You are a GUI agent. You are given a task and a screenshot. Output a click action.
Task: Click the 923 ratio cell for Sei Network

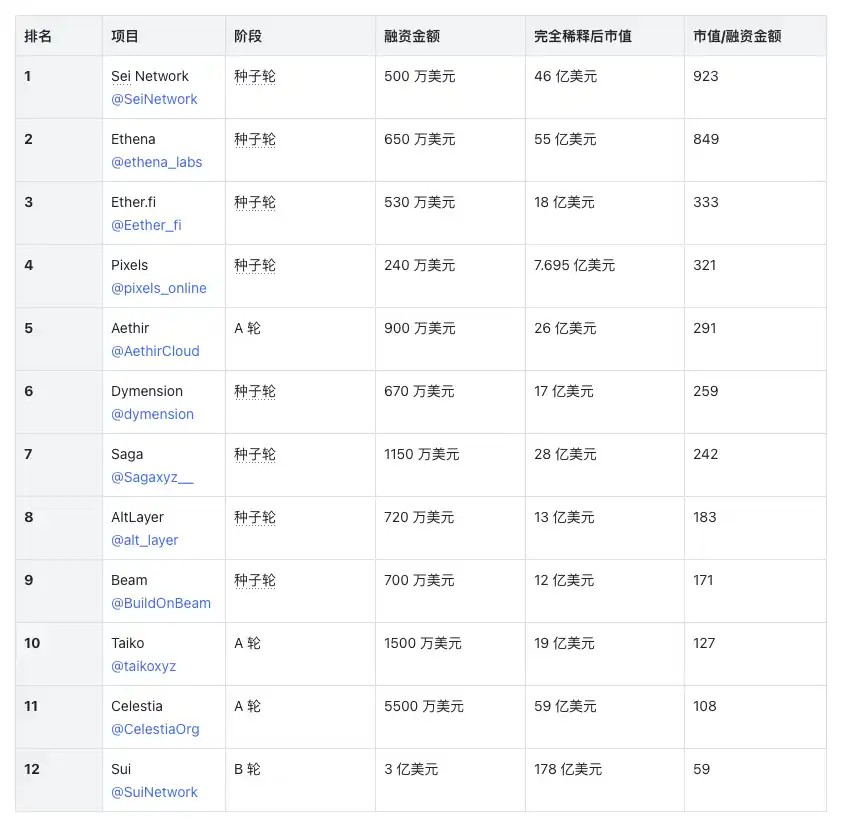705,76
